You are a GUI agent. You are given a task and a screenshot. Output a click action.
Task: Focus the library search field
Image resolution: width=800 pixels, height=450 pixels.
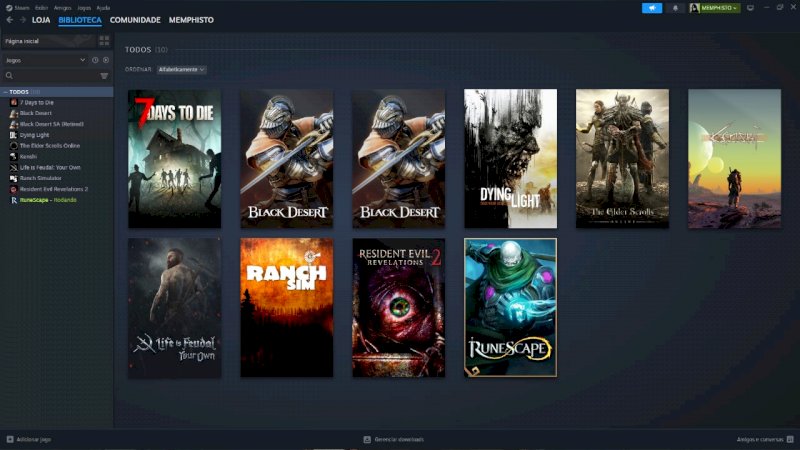click(x=55, y=76)
